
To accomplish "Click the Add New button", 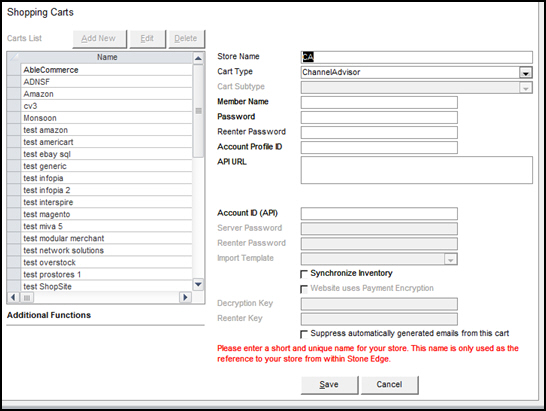I will point(99,39).
